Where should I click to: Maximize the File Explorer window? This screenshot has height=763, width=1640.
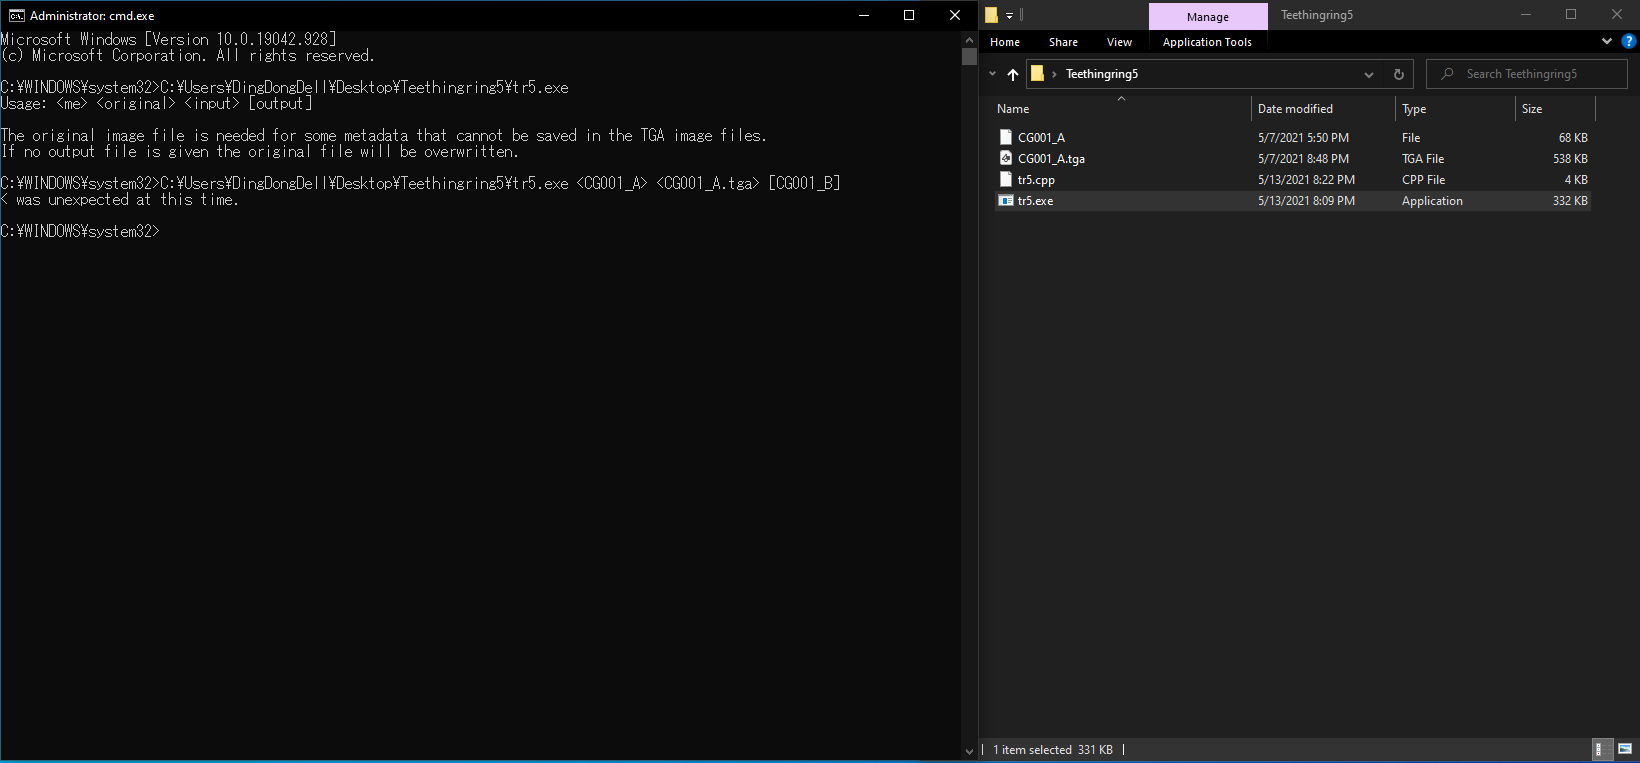(x=1571, y=14)
